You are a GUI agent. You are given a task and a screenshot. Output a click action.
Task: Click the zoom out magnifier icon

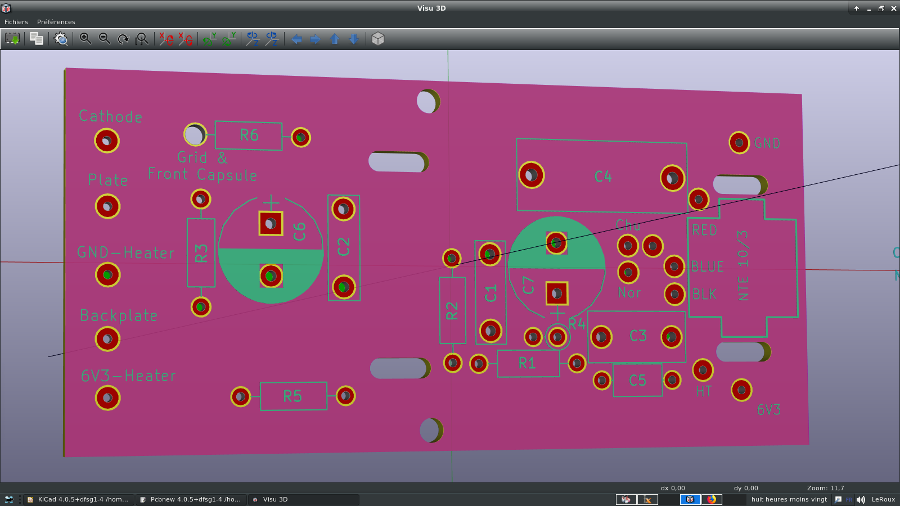pyautogui.click(x=104, y=39)
